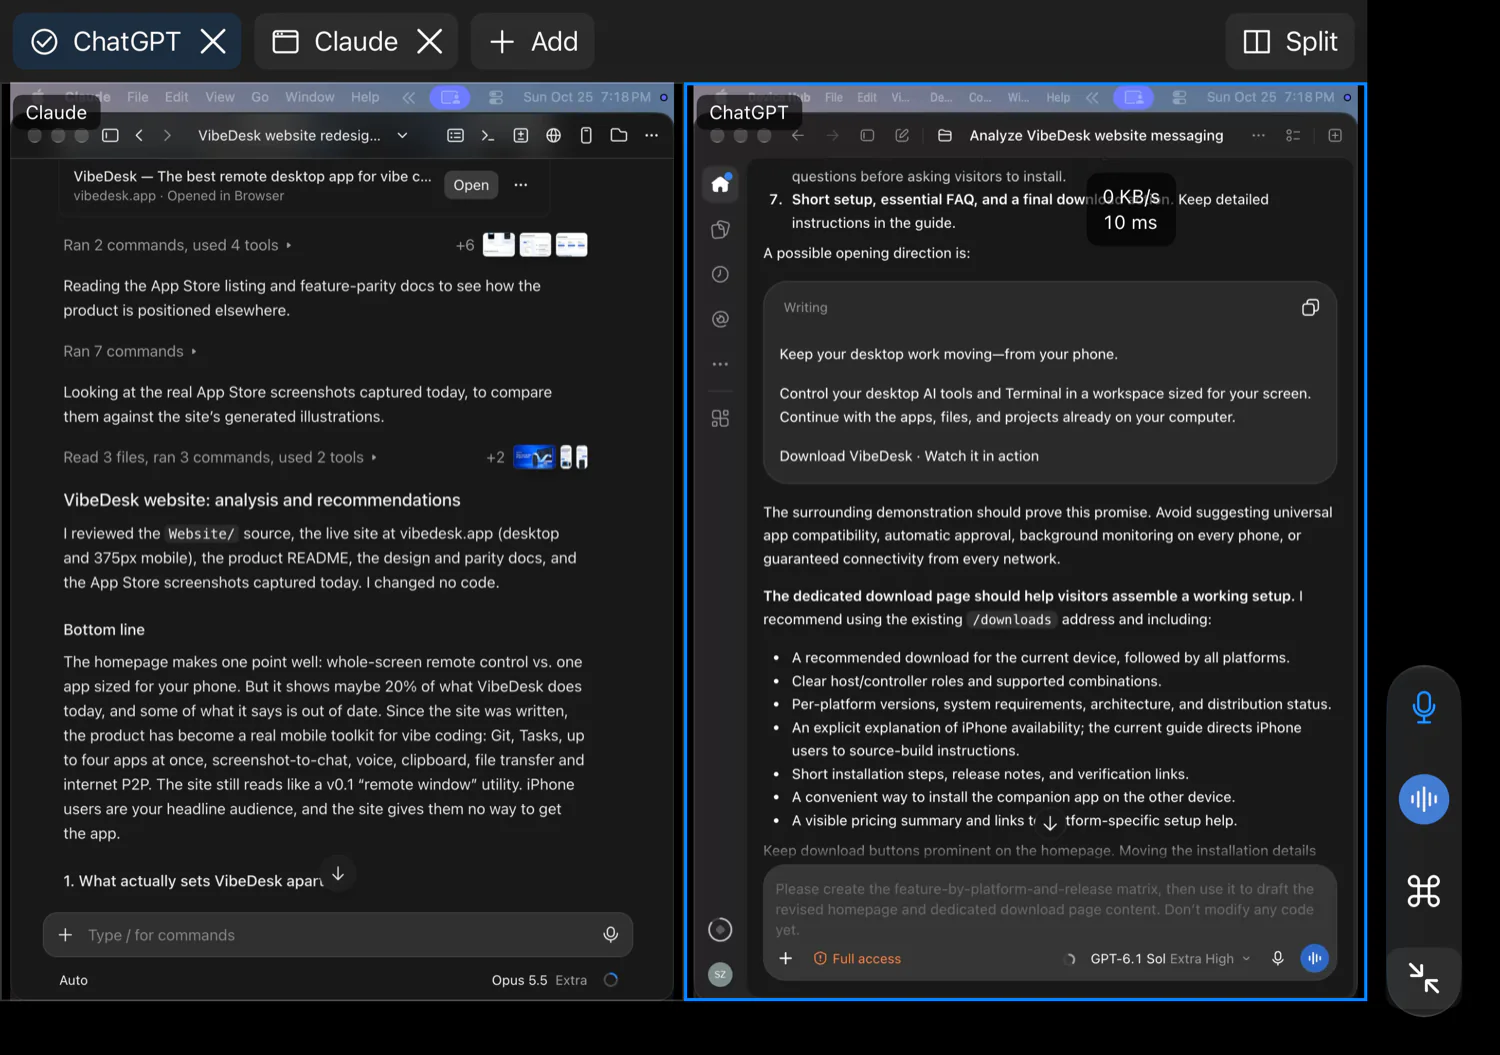Screen dimensions: 1500x1055
Task: Close the ChatGPT tab at top
Action: 213,41
